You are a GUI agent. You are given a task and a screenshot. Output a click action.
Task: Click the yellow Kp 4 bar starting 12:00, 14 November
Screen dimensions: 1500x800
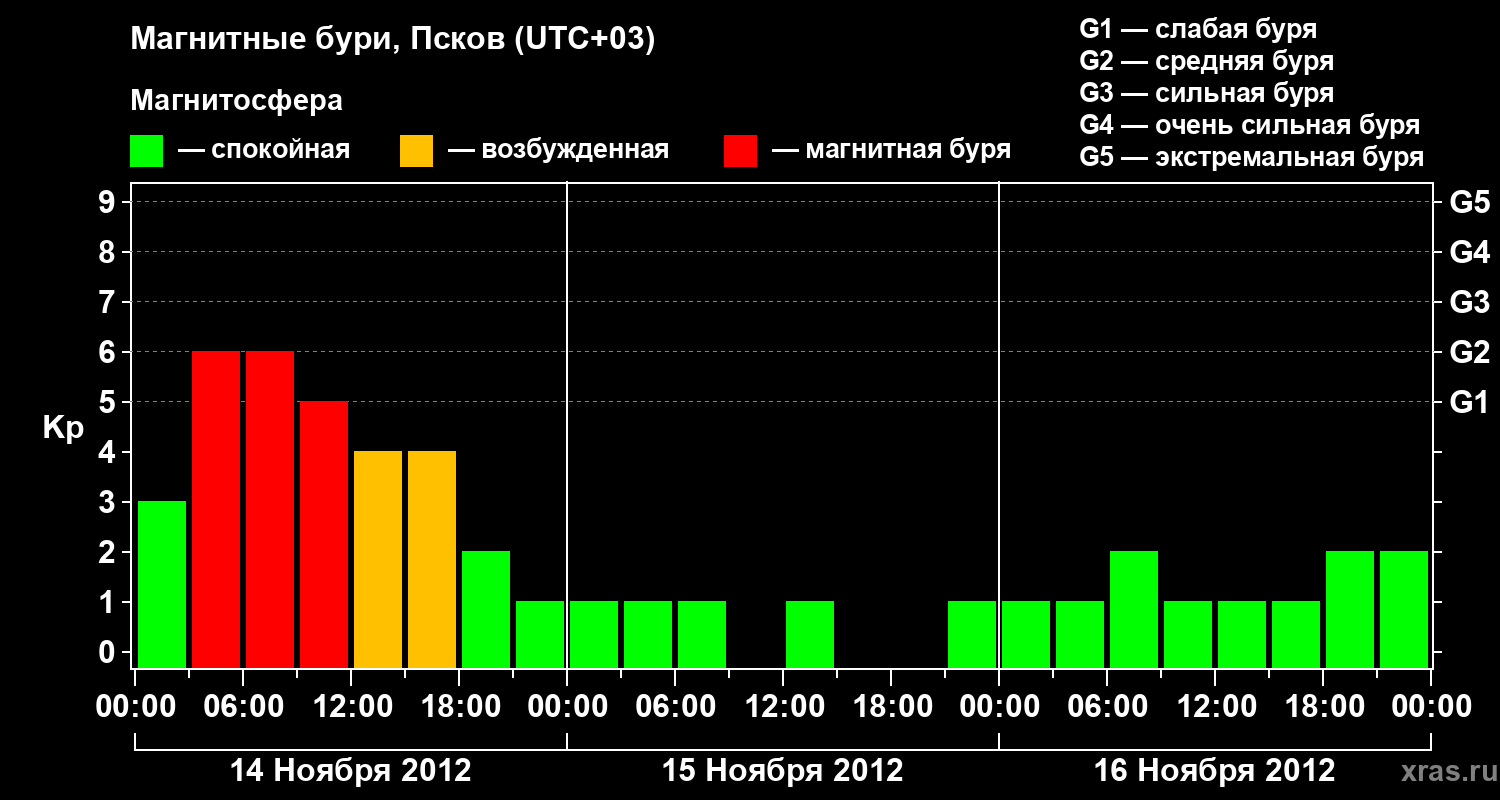coord(378,559)
